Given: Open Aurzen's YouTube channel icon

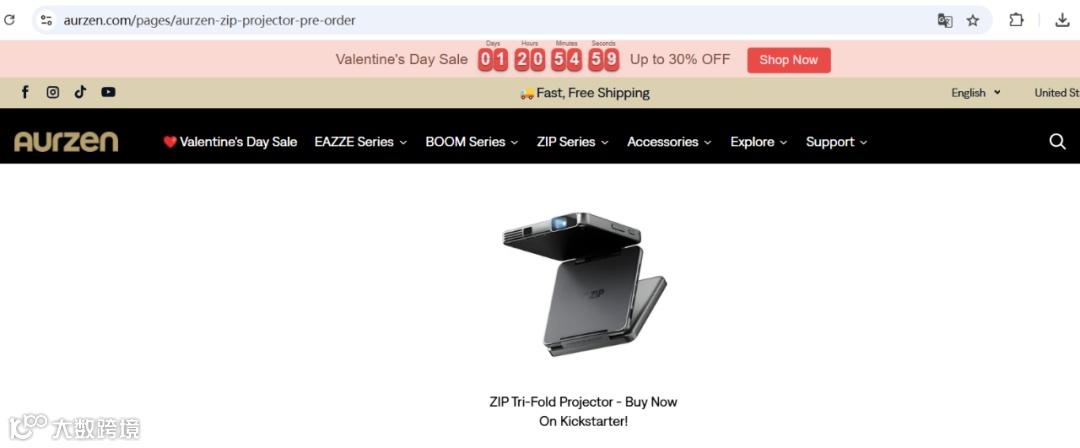Looking at the screenshot, I should [x=108, y=92].
